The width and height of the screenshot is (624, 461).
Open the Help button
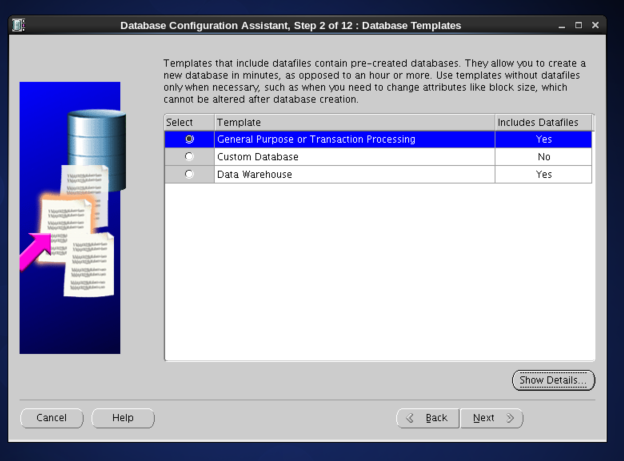point(123,418)
